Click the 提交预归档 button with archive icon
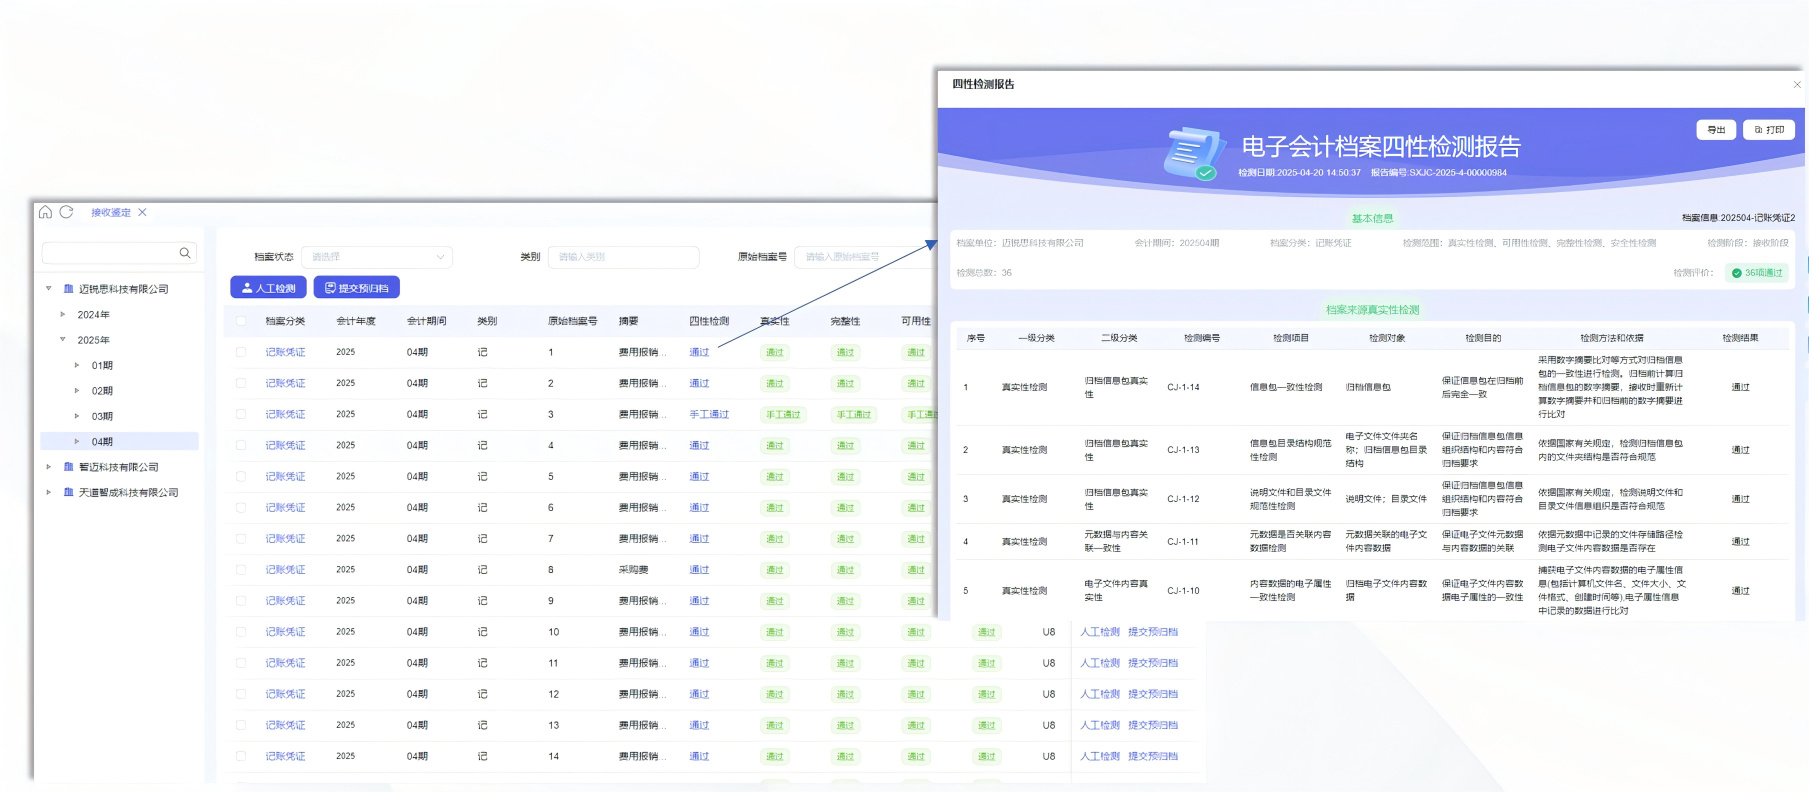The image size is (1809, 792). (356, 288)
